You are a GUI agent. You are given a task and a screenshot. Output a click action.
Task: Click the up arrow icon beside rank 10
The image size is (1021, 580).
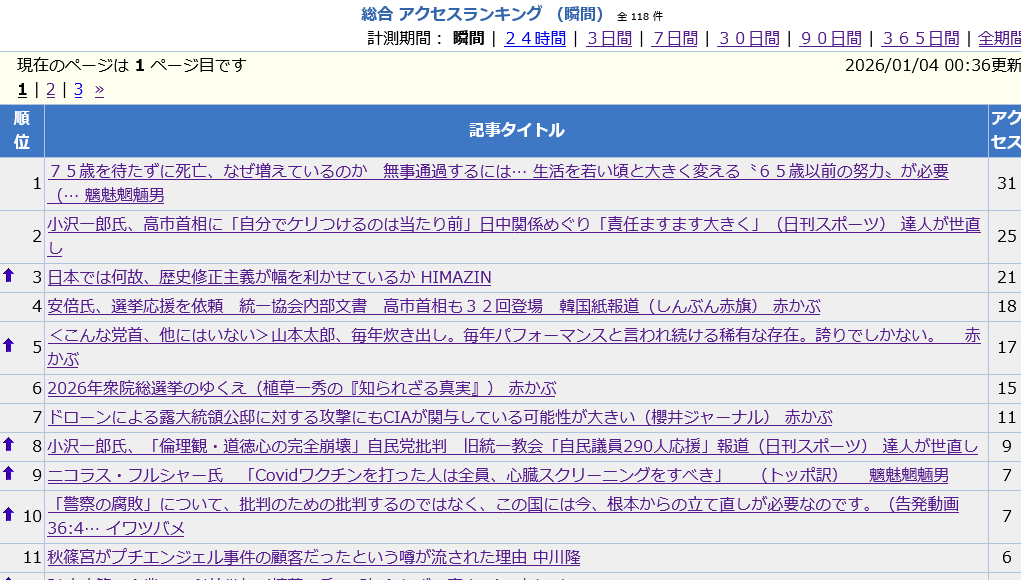[x=9, y=515]
